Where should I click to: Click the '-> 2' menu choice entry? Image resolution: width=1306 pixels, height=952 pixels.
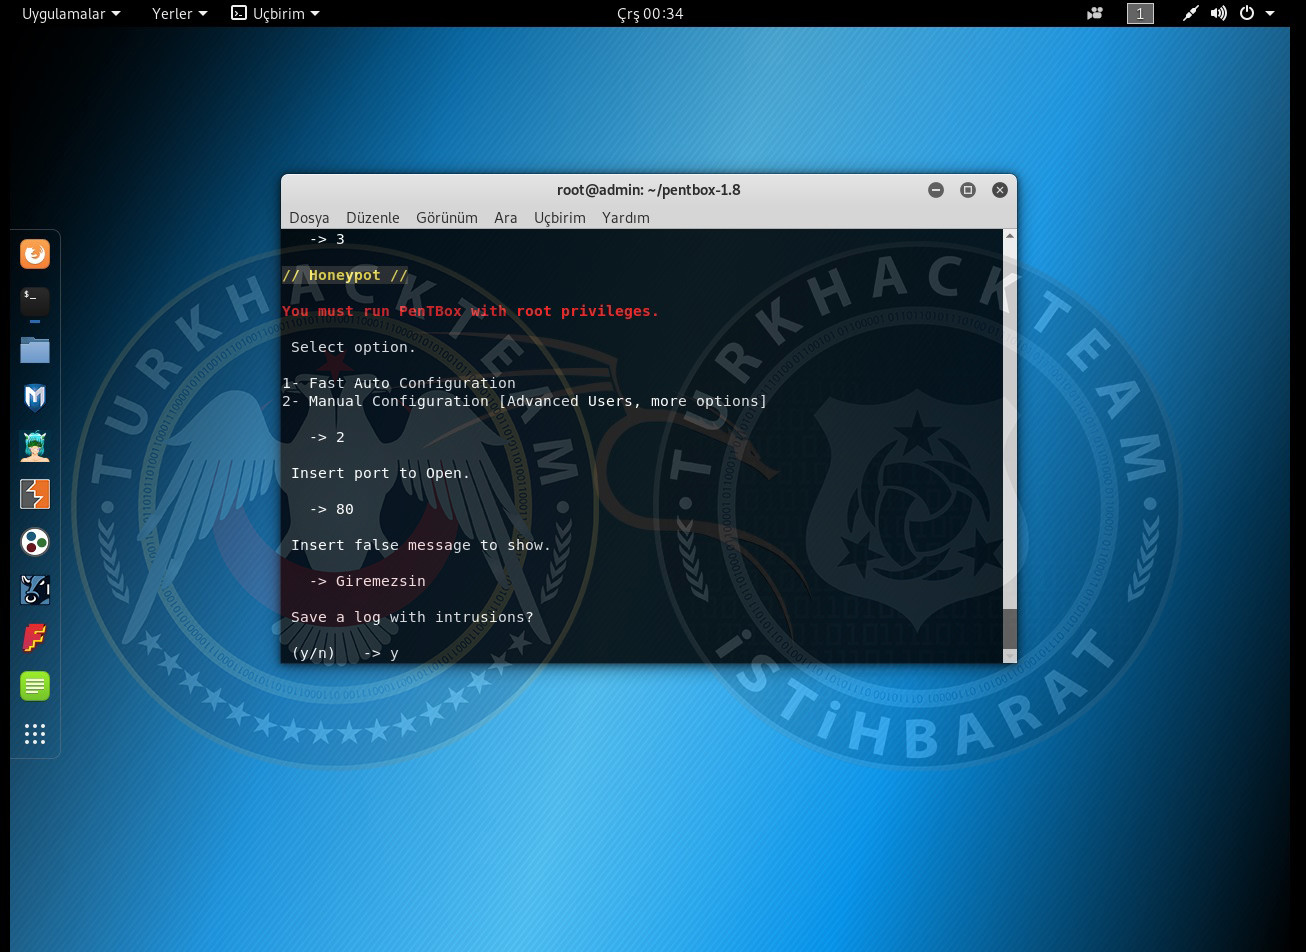pos(327,437)
